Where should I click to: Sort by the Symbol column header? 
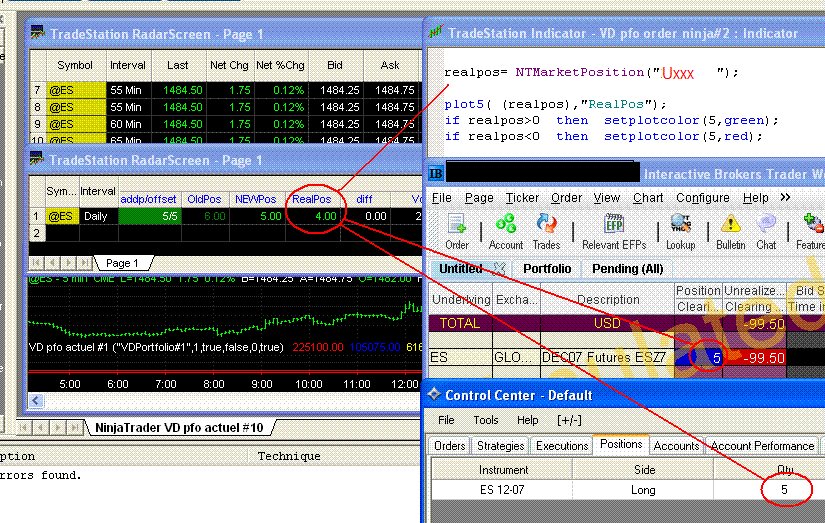(76, 65)
